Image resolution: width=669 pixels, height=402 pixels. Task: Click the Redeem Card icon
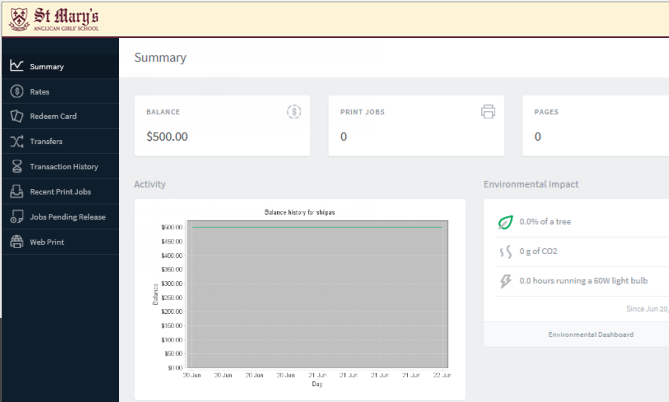click(17, 116)
